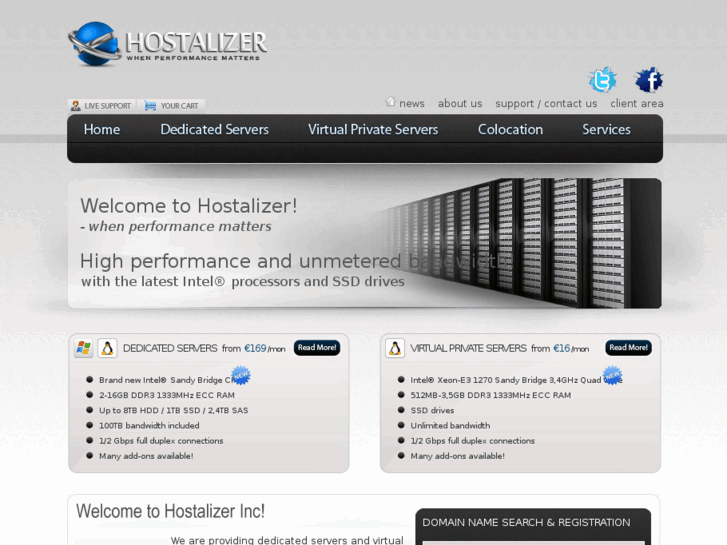
Task: Click the €16 /mon price
Action: pyautogui.click(x=571, y=348)
